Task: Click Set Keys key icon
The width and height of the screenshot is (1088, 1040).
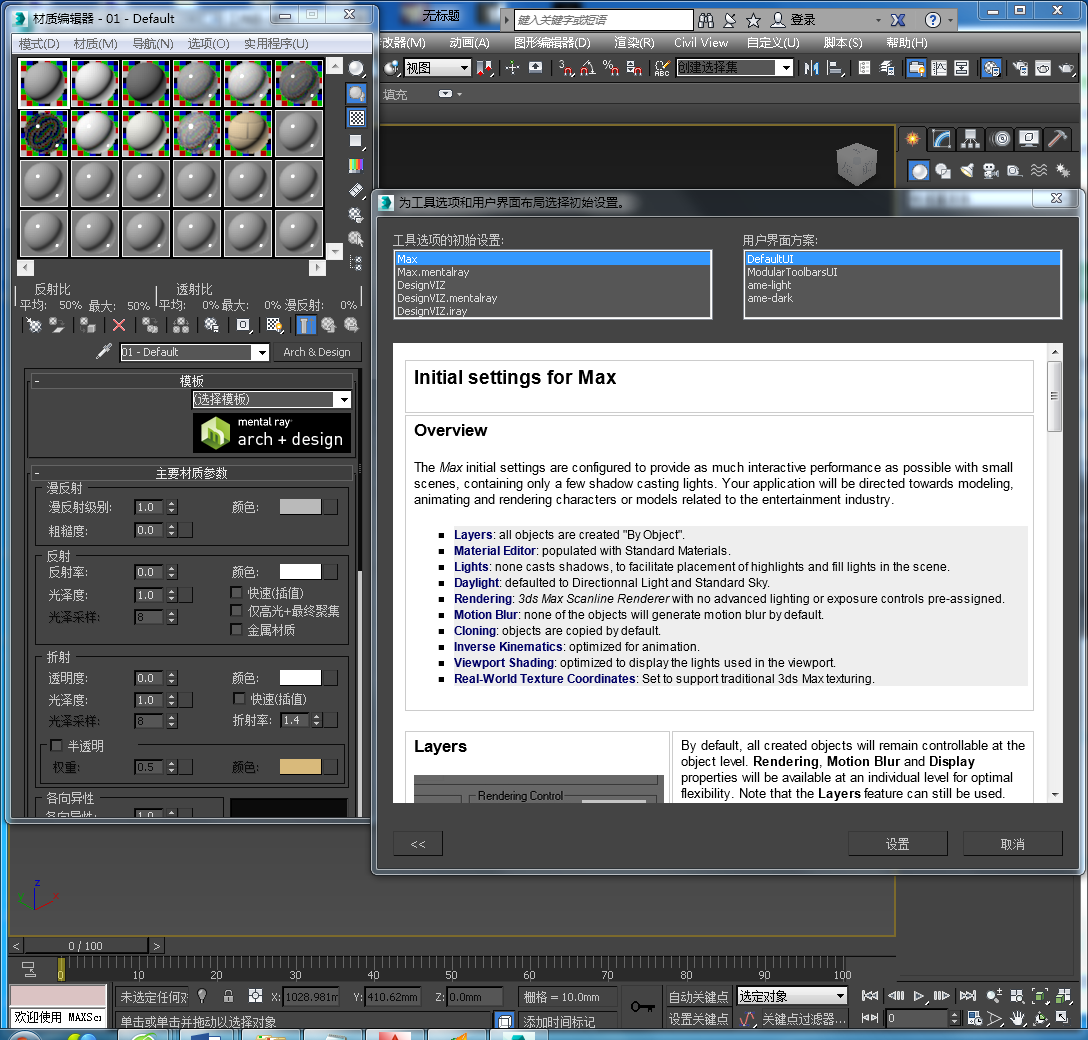Action: [642, 1006]
